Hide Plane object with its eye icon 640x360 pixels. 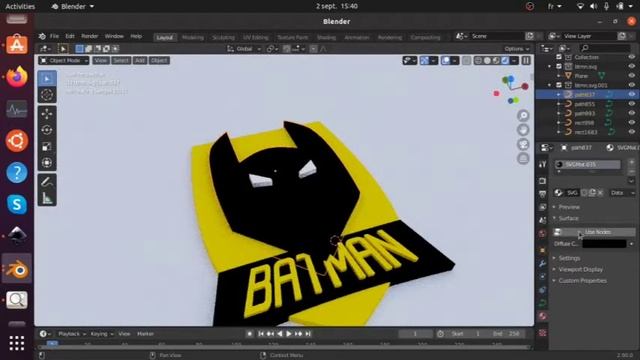[632, 76]
